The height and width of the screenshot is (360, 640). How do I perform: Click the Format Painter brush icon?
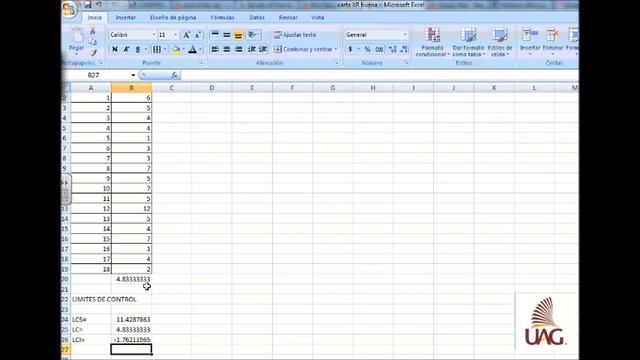[x=93, y=52]
